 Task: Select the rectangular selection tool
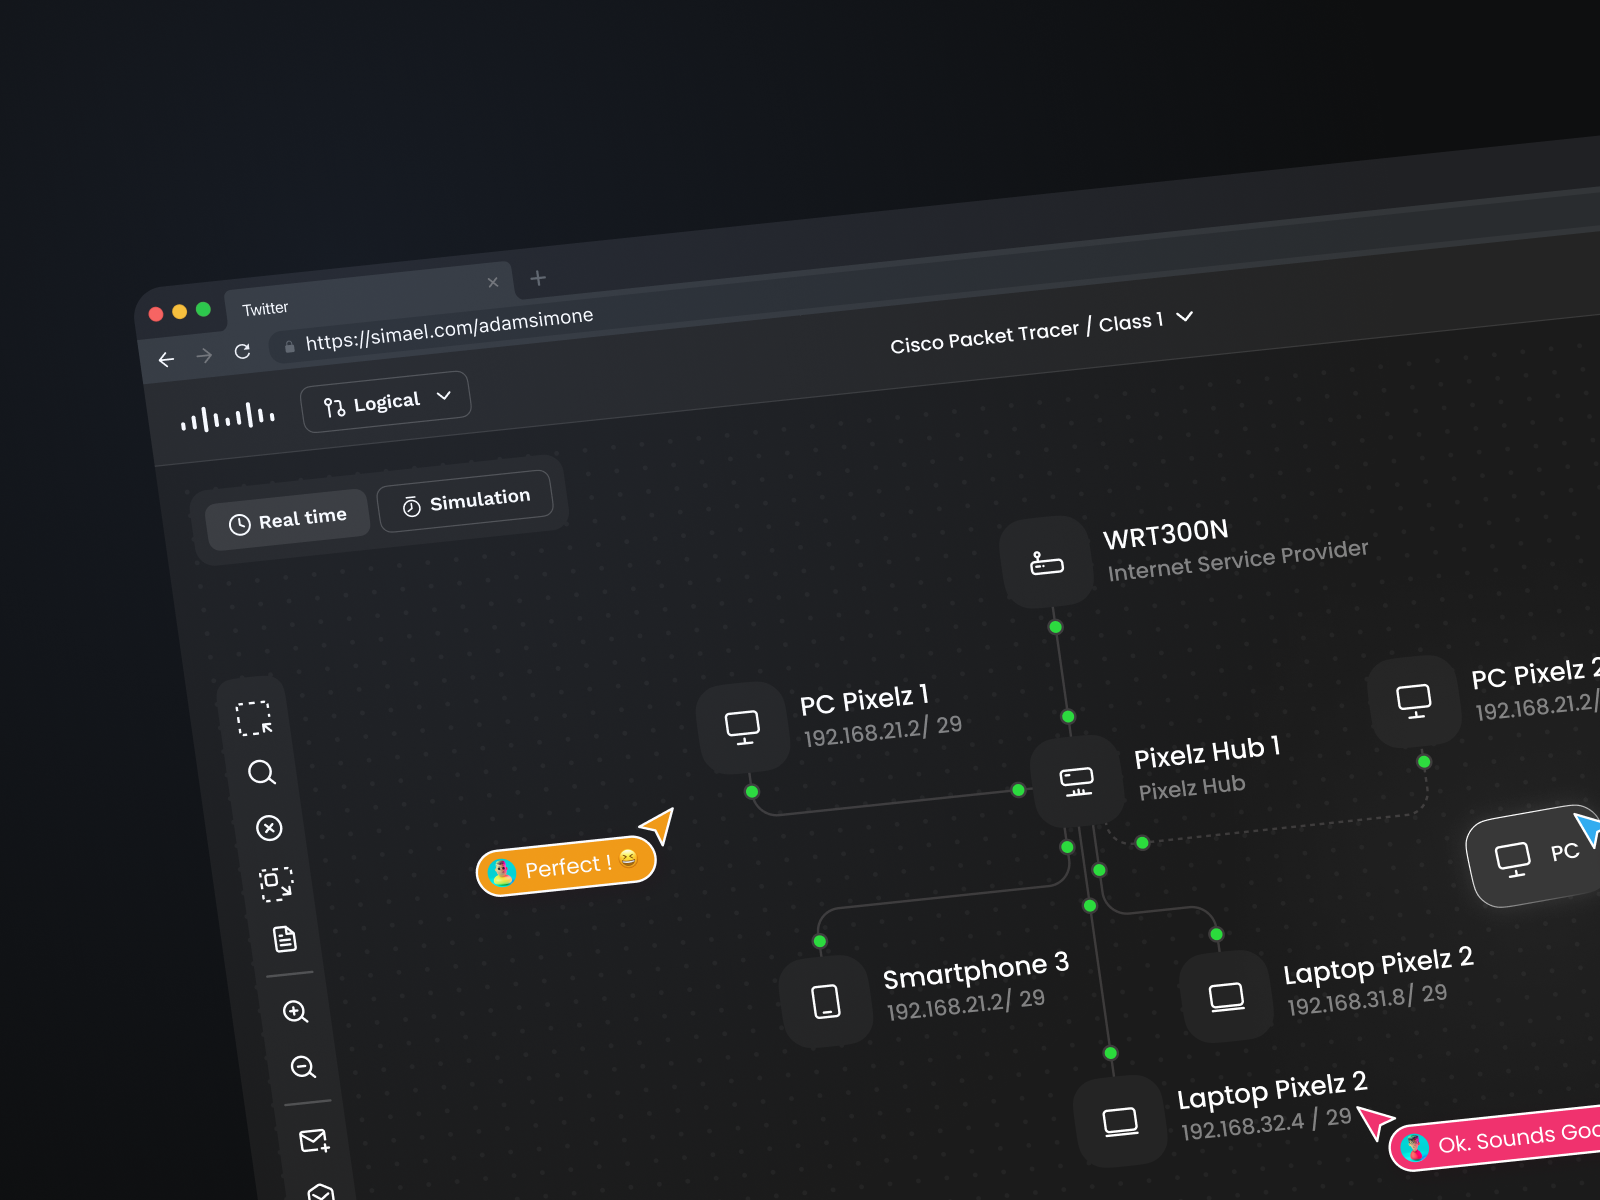(x=254, y=717)
